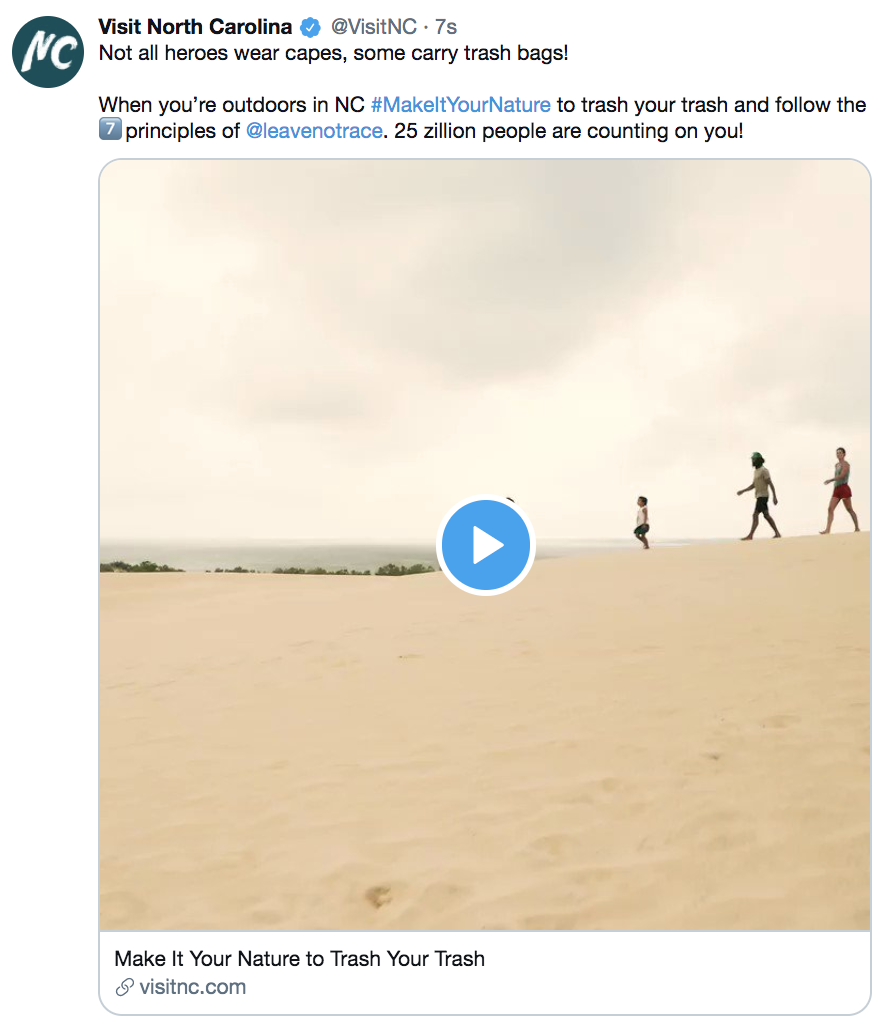Viewport: 884px width, 1030px height.
Task: Click the man wearing a green cap
Action: [x=759, y=495]
